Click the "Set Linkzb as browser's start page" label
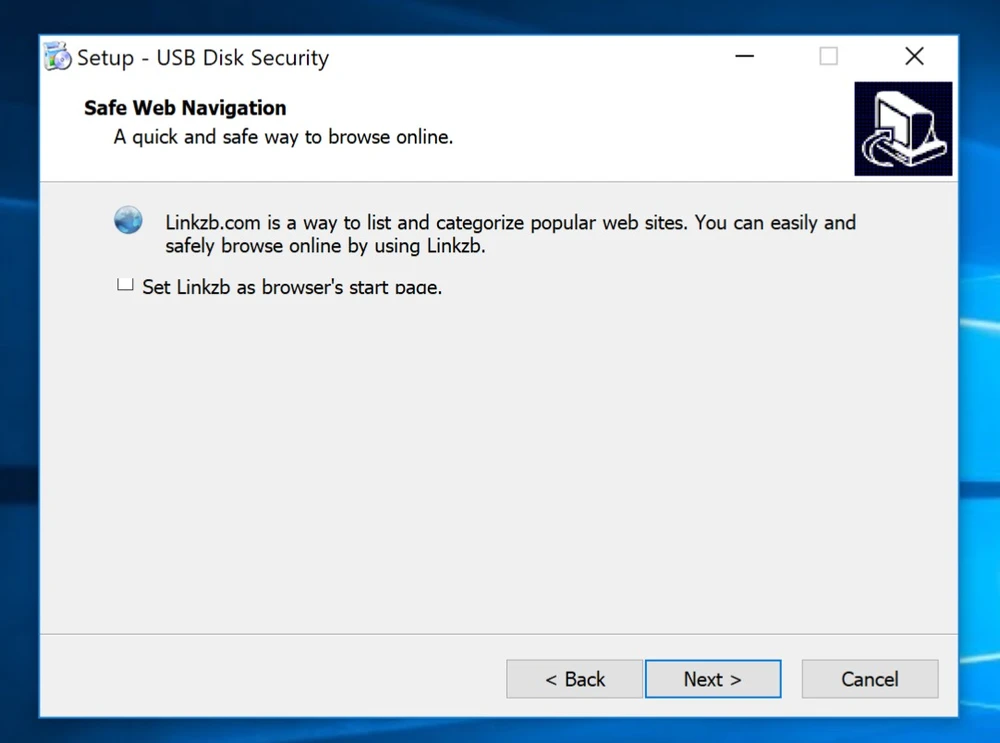The height and width of the screenshot is (743, 1000). tap(292, 288)
